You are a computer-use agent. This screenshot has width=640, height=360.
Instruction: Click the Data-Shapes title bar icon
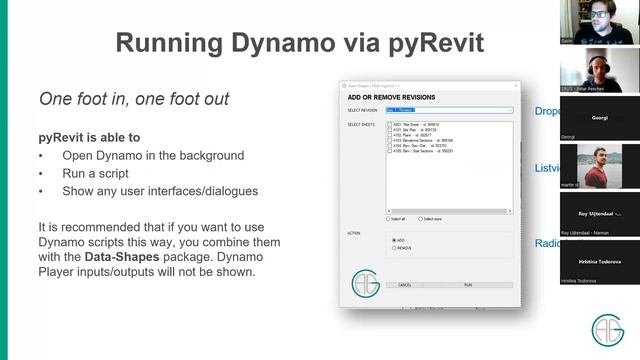(344, 86)
